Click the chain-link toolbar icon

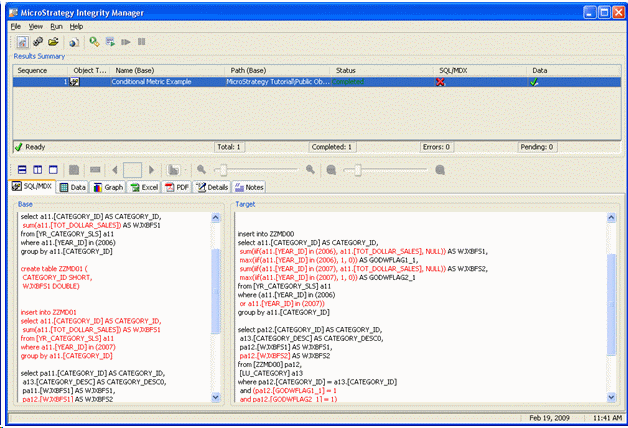[x=38, y=42]
